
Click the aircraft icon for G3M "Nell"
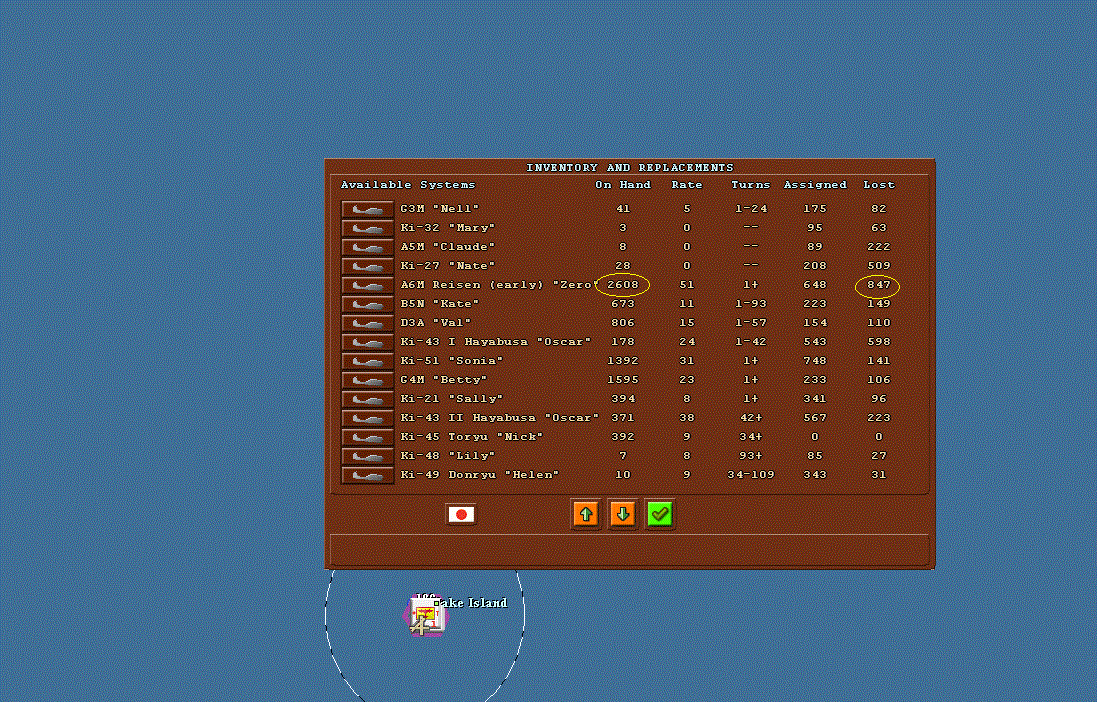367,209
